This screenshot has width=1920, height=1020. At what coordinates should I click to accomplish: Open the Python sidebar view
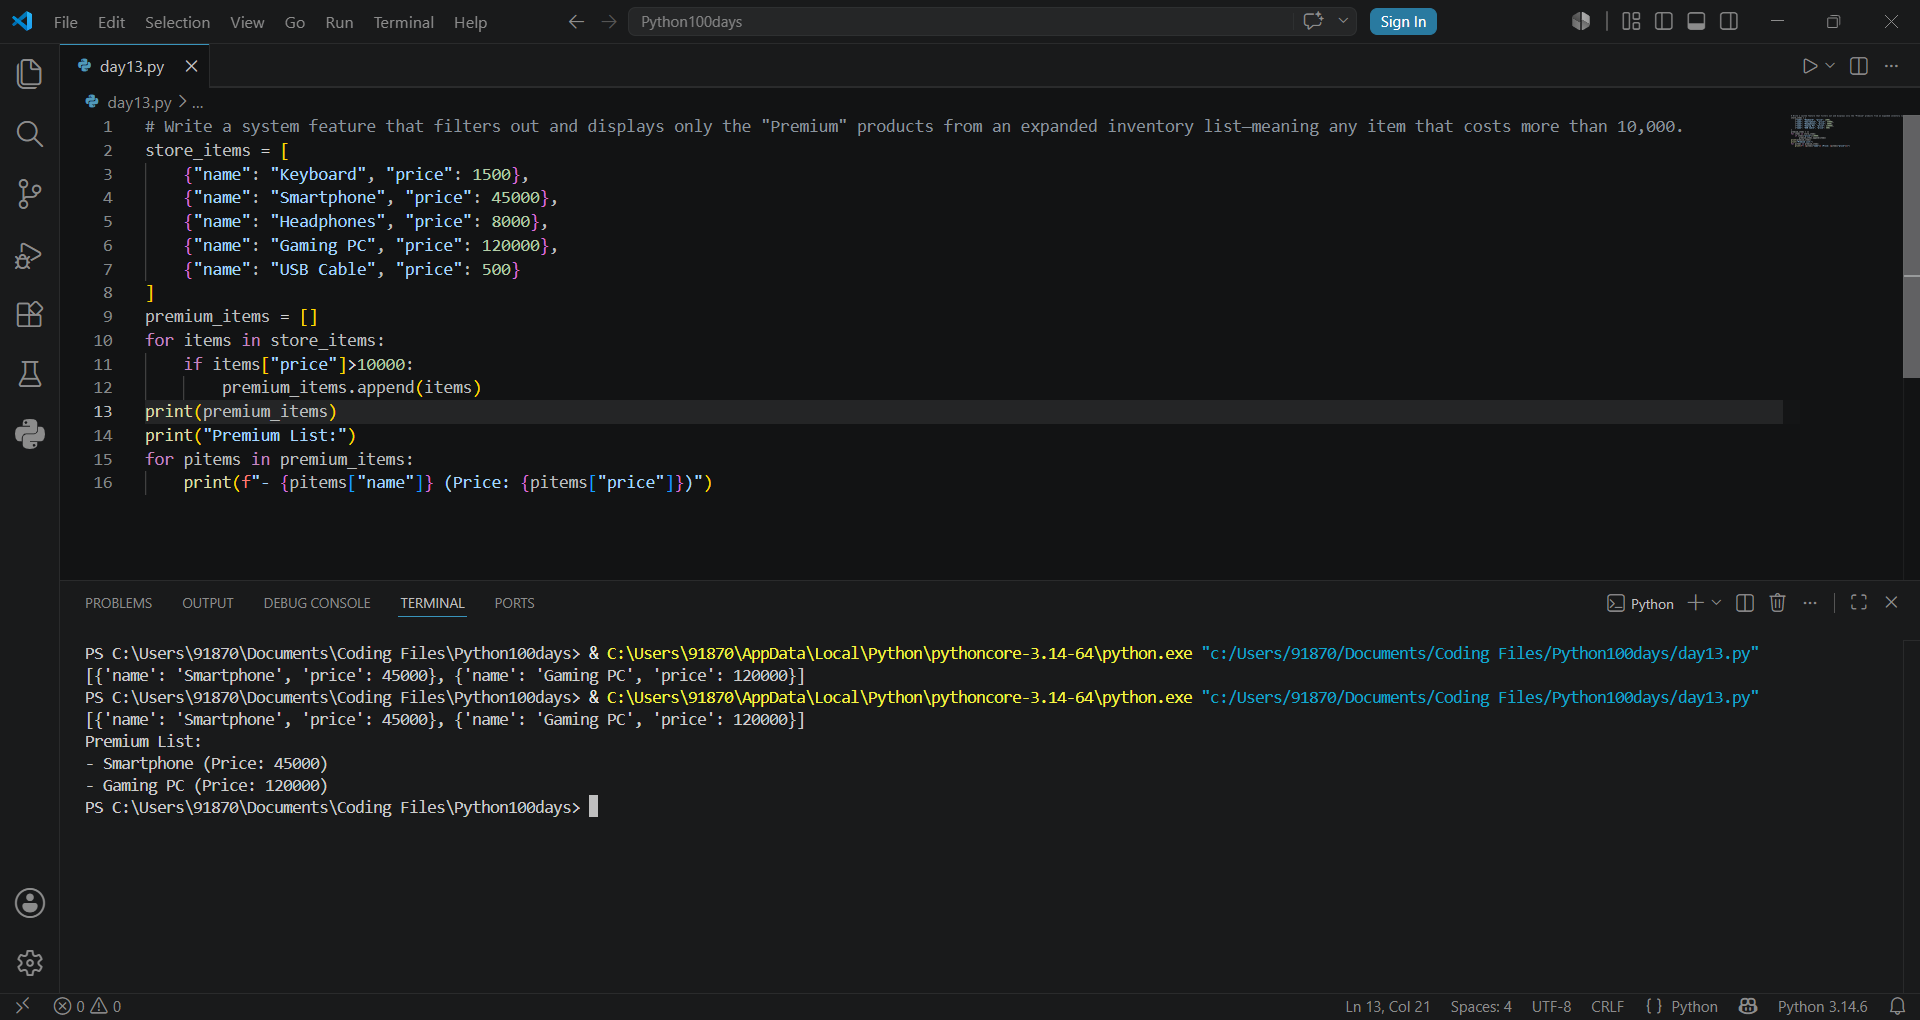(30, 434)
